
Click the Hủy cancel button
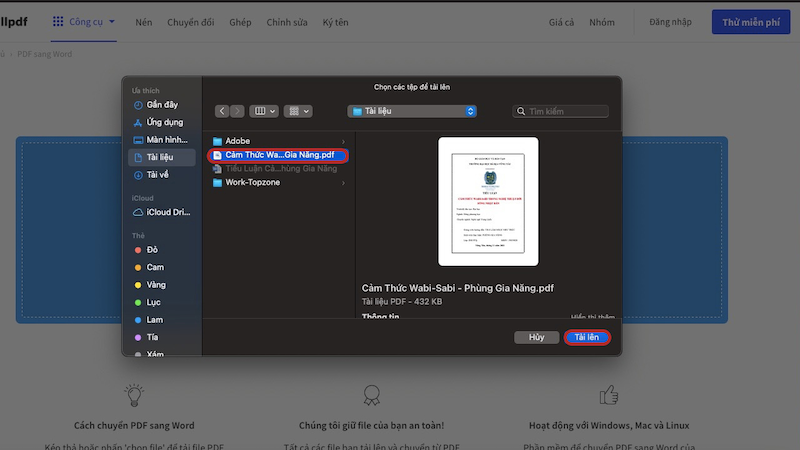pyautogui.click(x=536, y=337)
